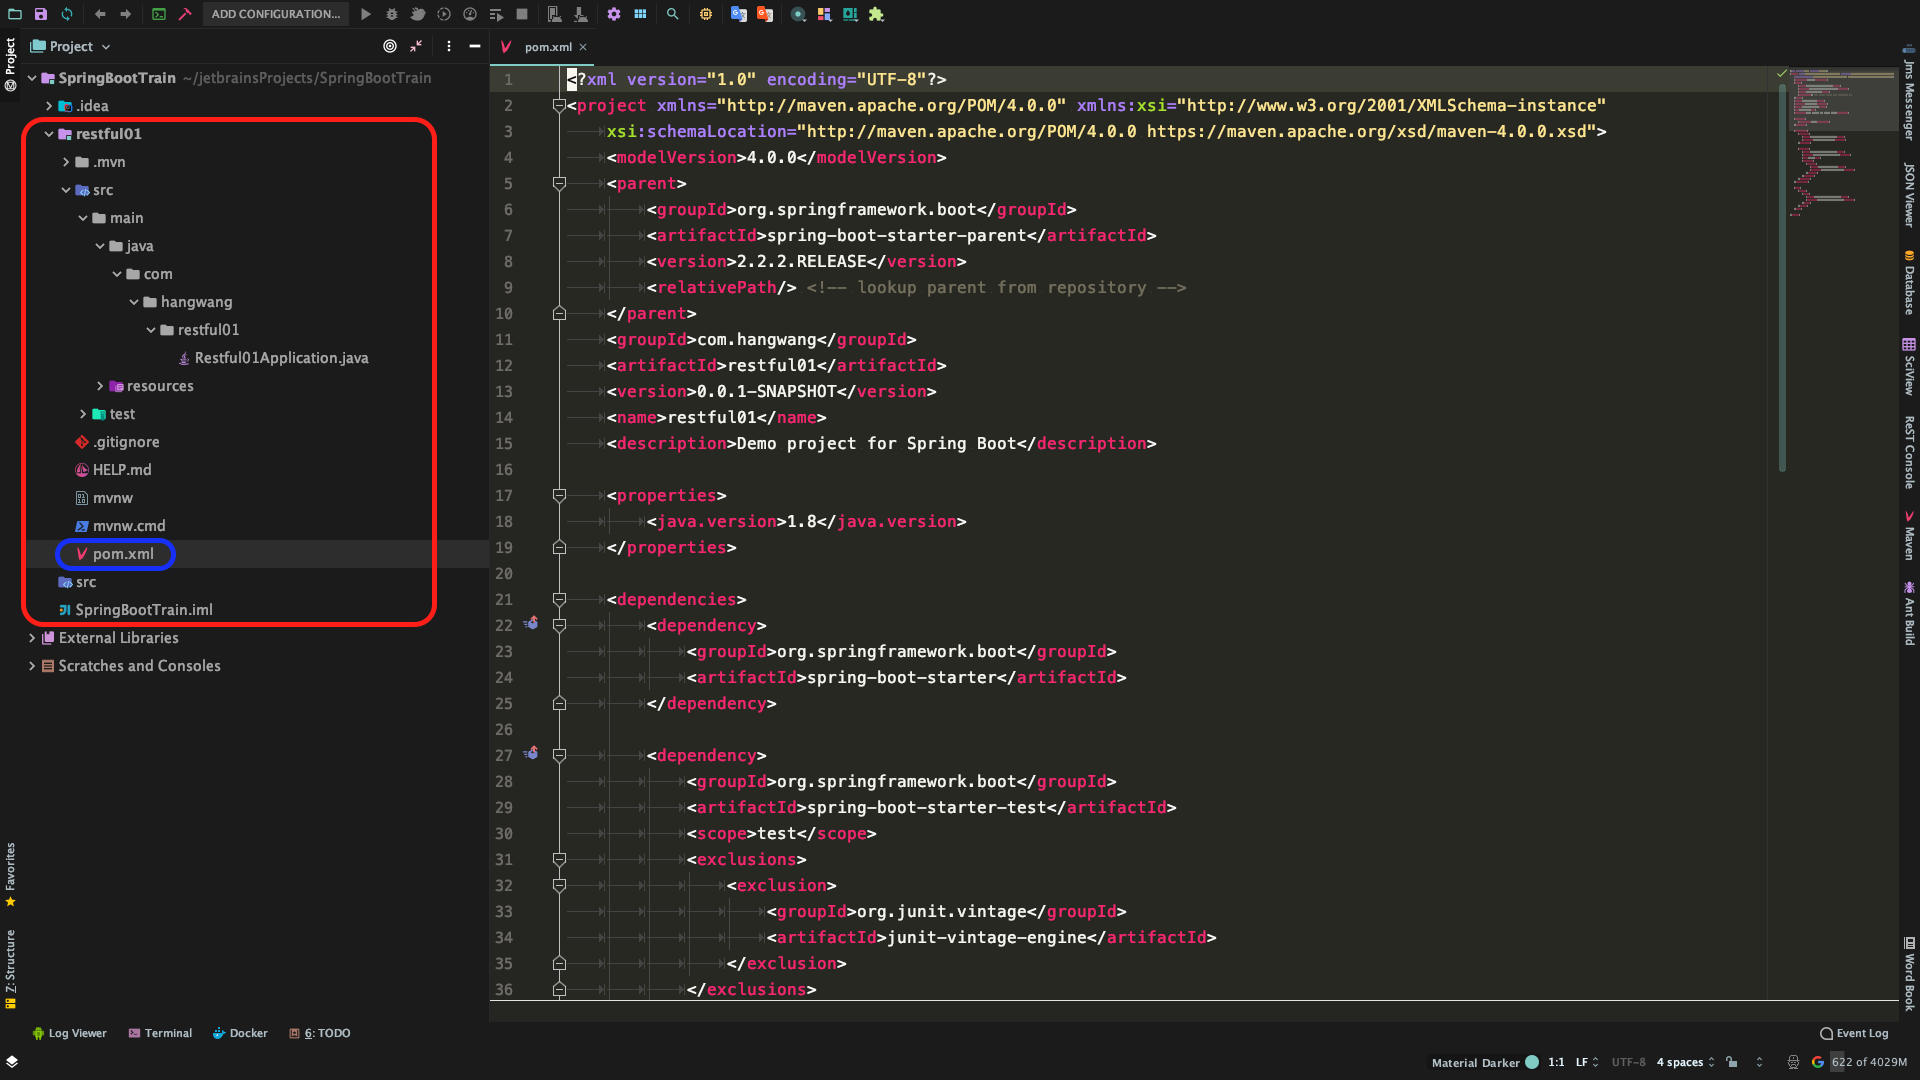Viewport: 1920px width, 1080px height.
Task: Expand the External Libraries node
Action: 32,638
